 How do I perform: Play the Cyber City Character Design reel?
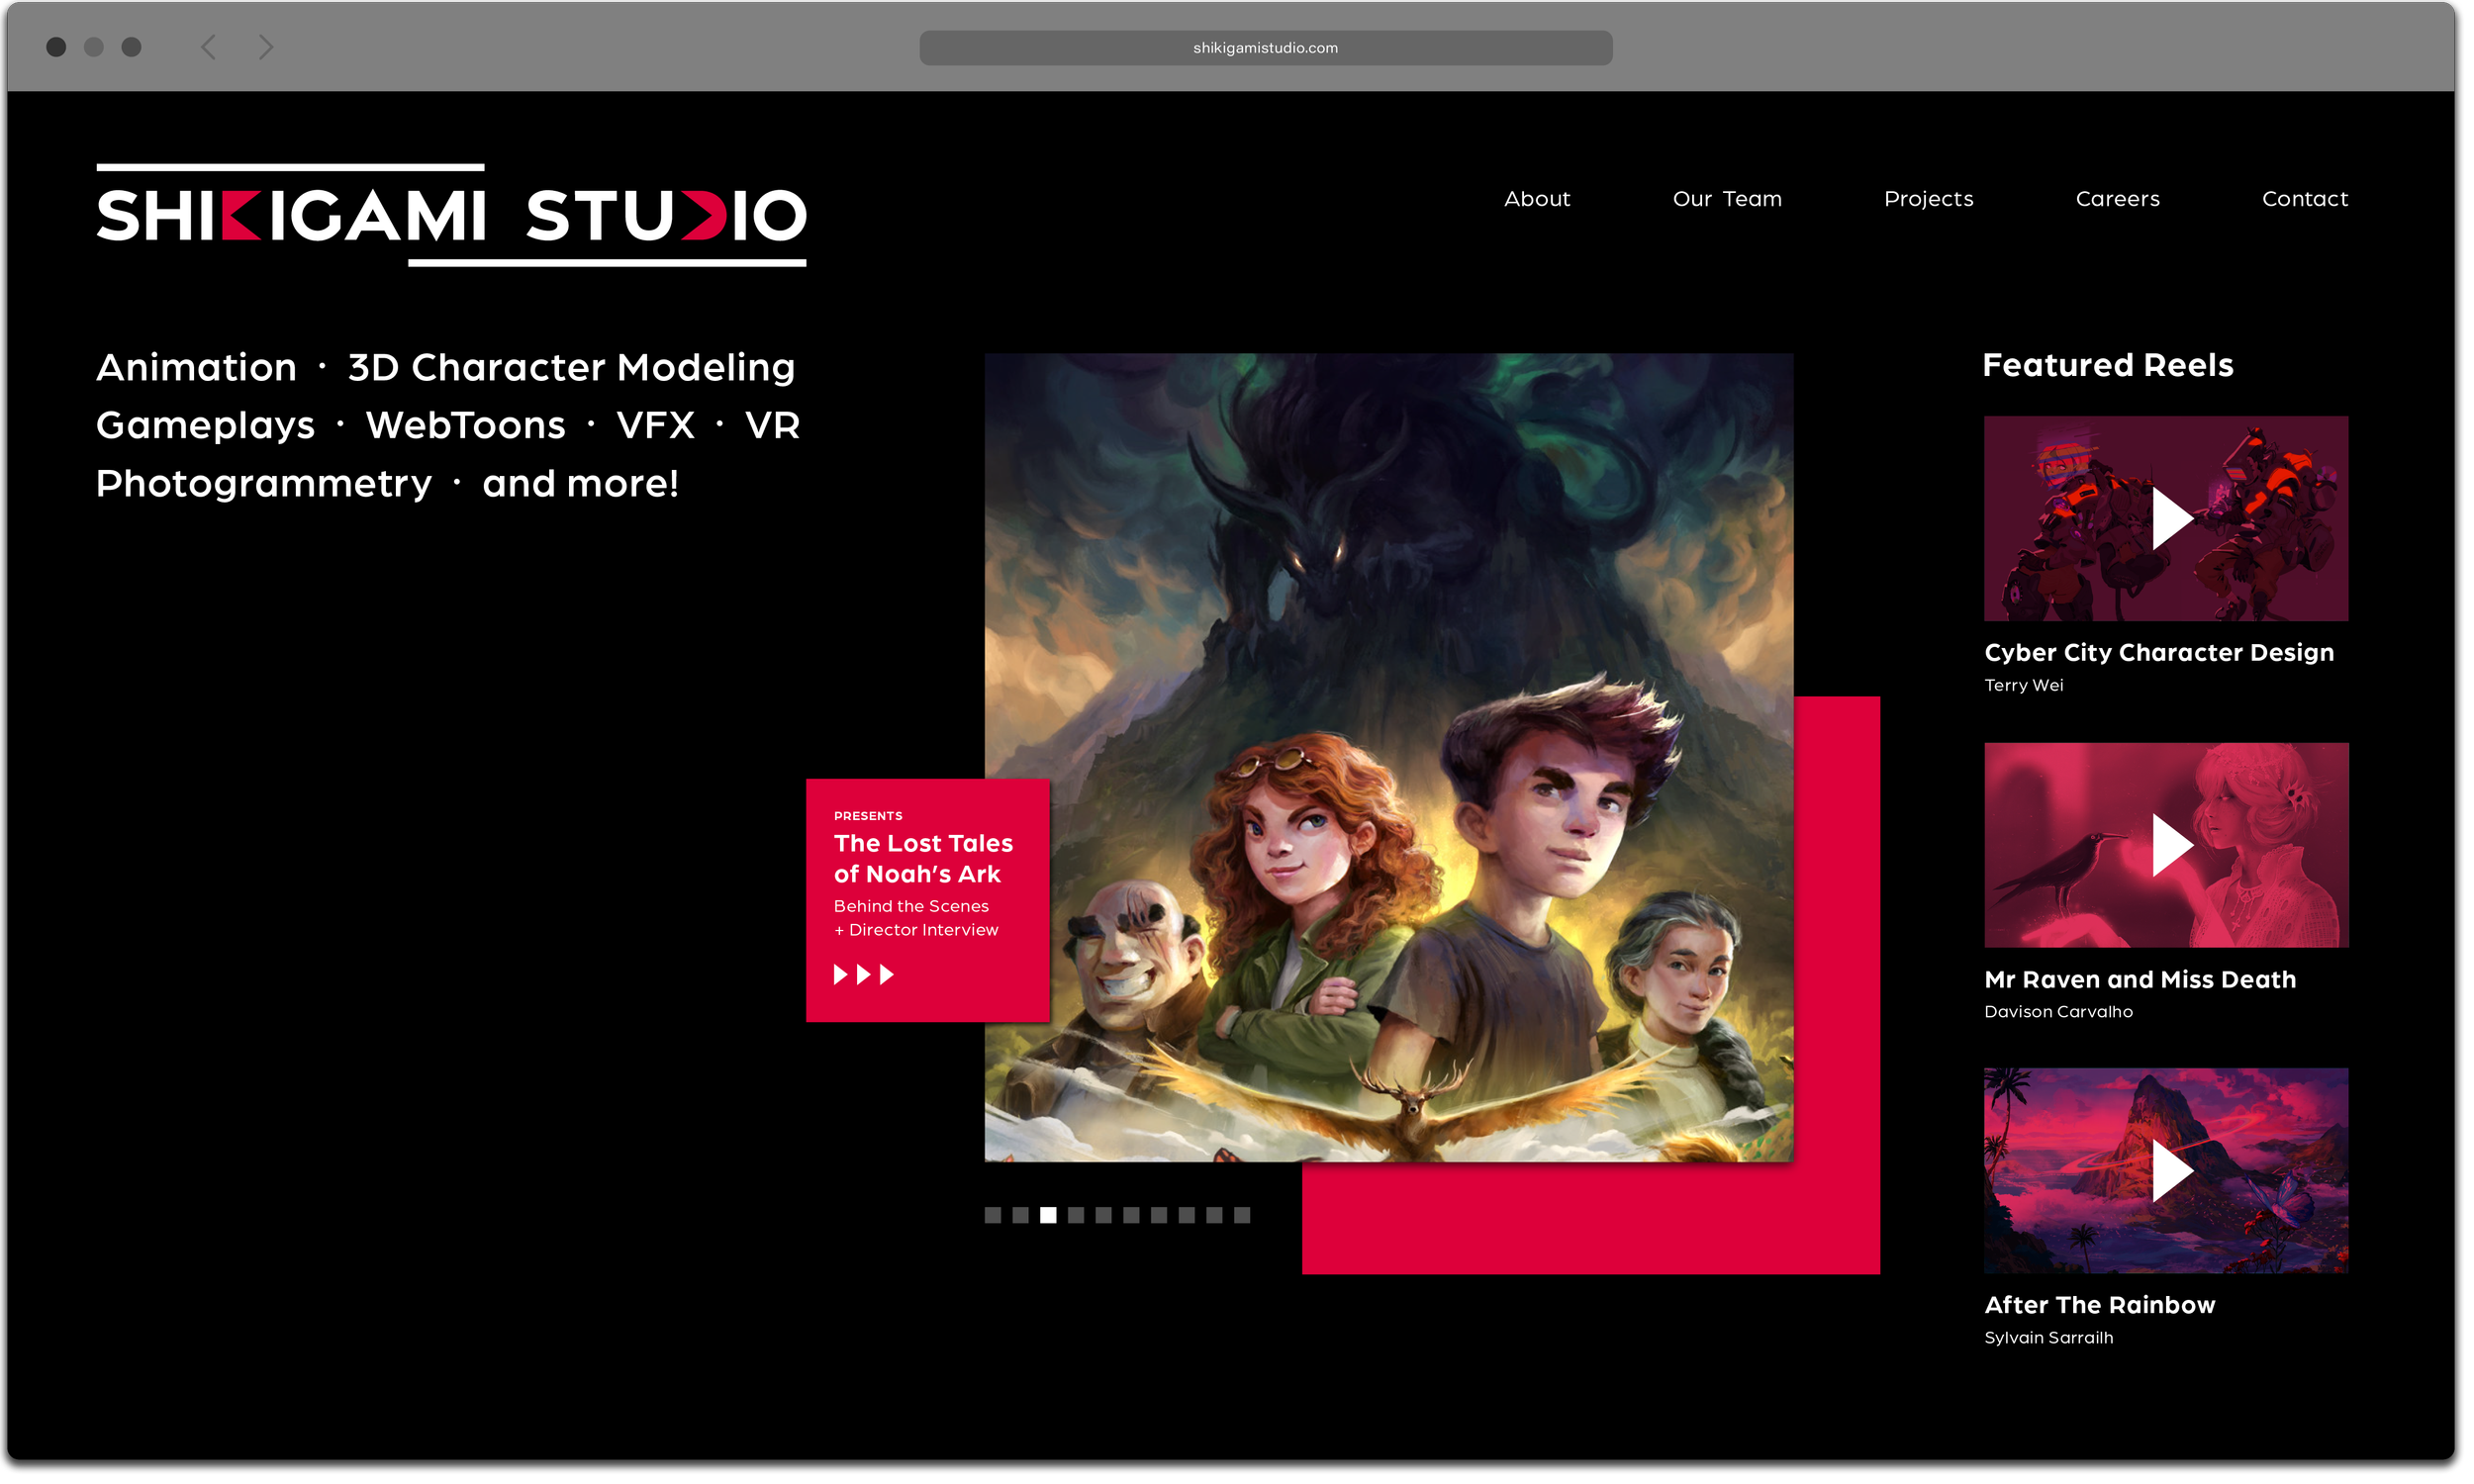(2170, 518)
